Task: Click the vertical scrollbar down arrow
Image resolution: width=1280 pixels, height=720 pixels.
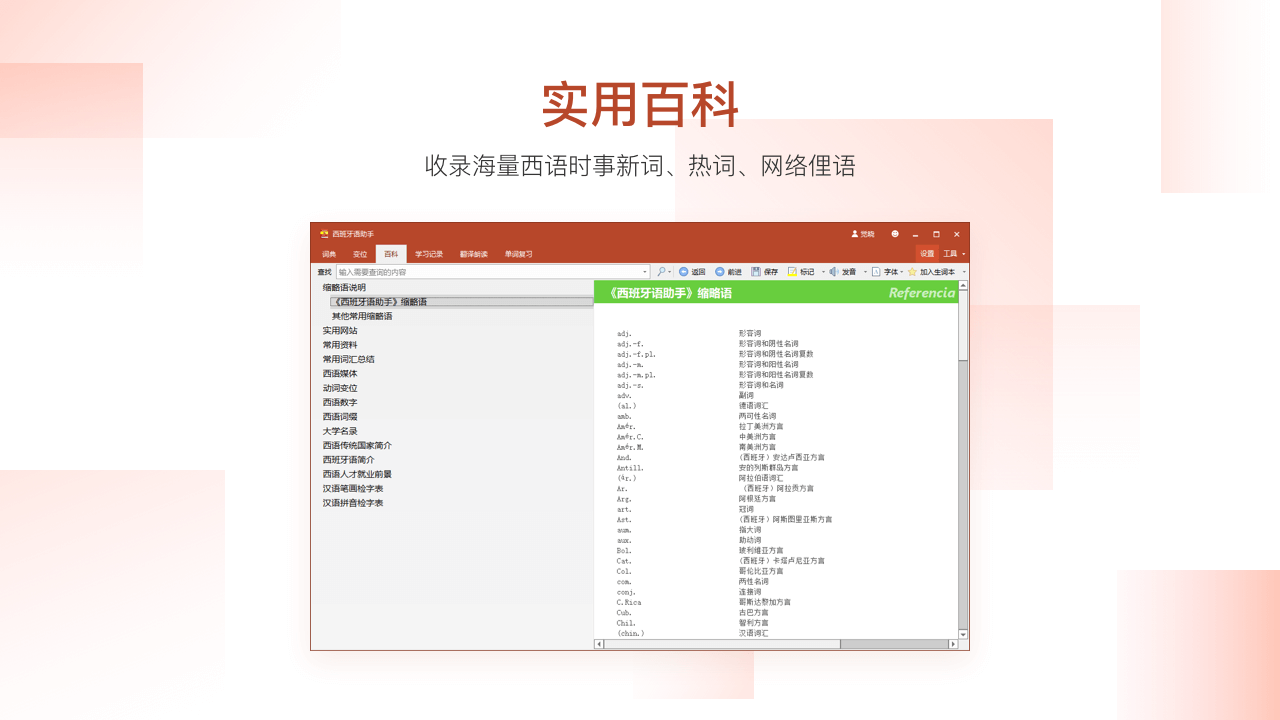Action: [x=963, y=634]
